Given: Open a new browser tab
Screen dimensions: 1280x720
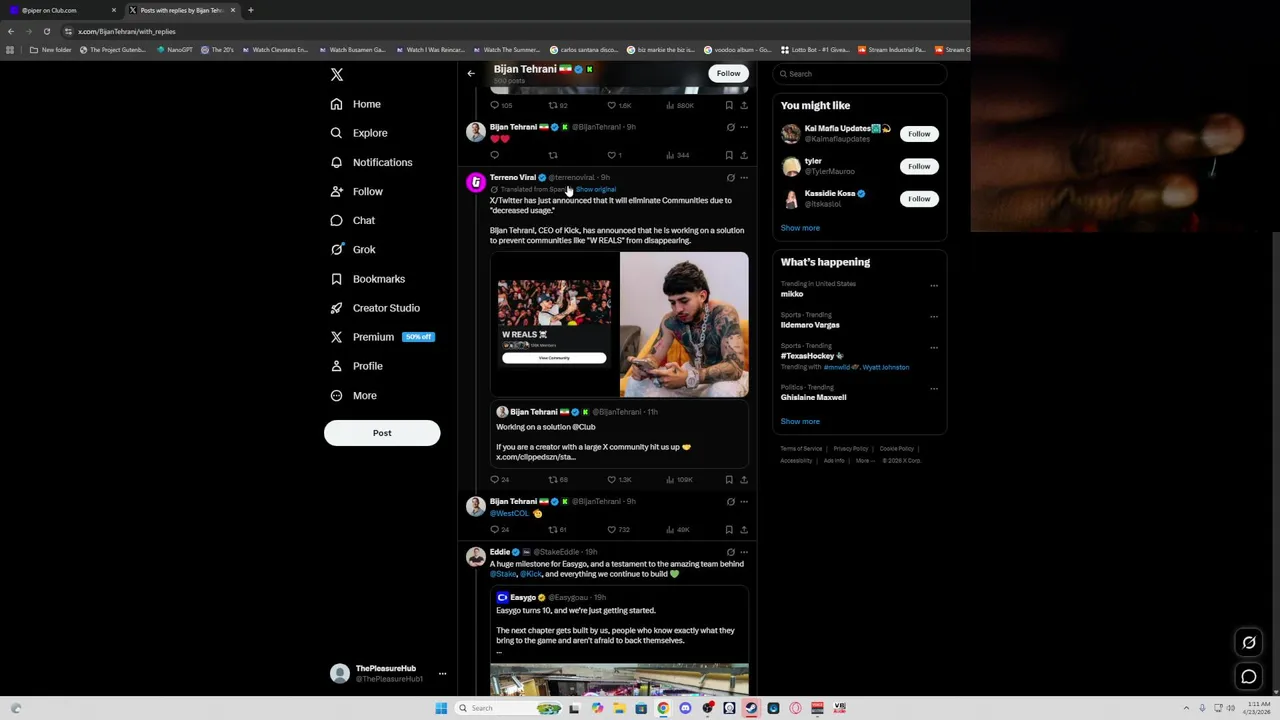Looking at the screenshot, I should [x=250, y=10].
